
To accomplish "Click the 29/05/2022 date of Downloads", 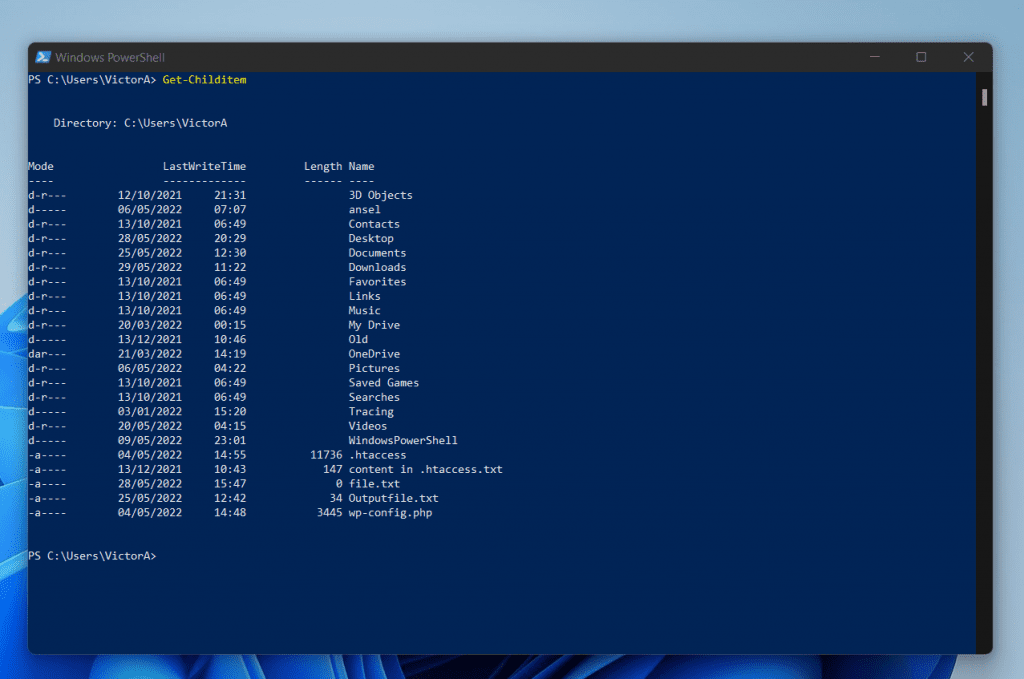I will [x=150, y=267].
